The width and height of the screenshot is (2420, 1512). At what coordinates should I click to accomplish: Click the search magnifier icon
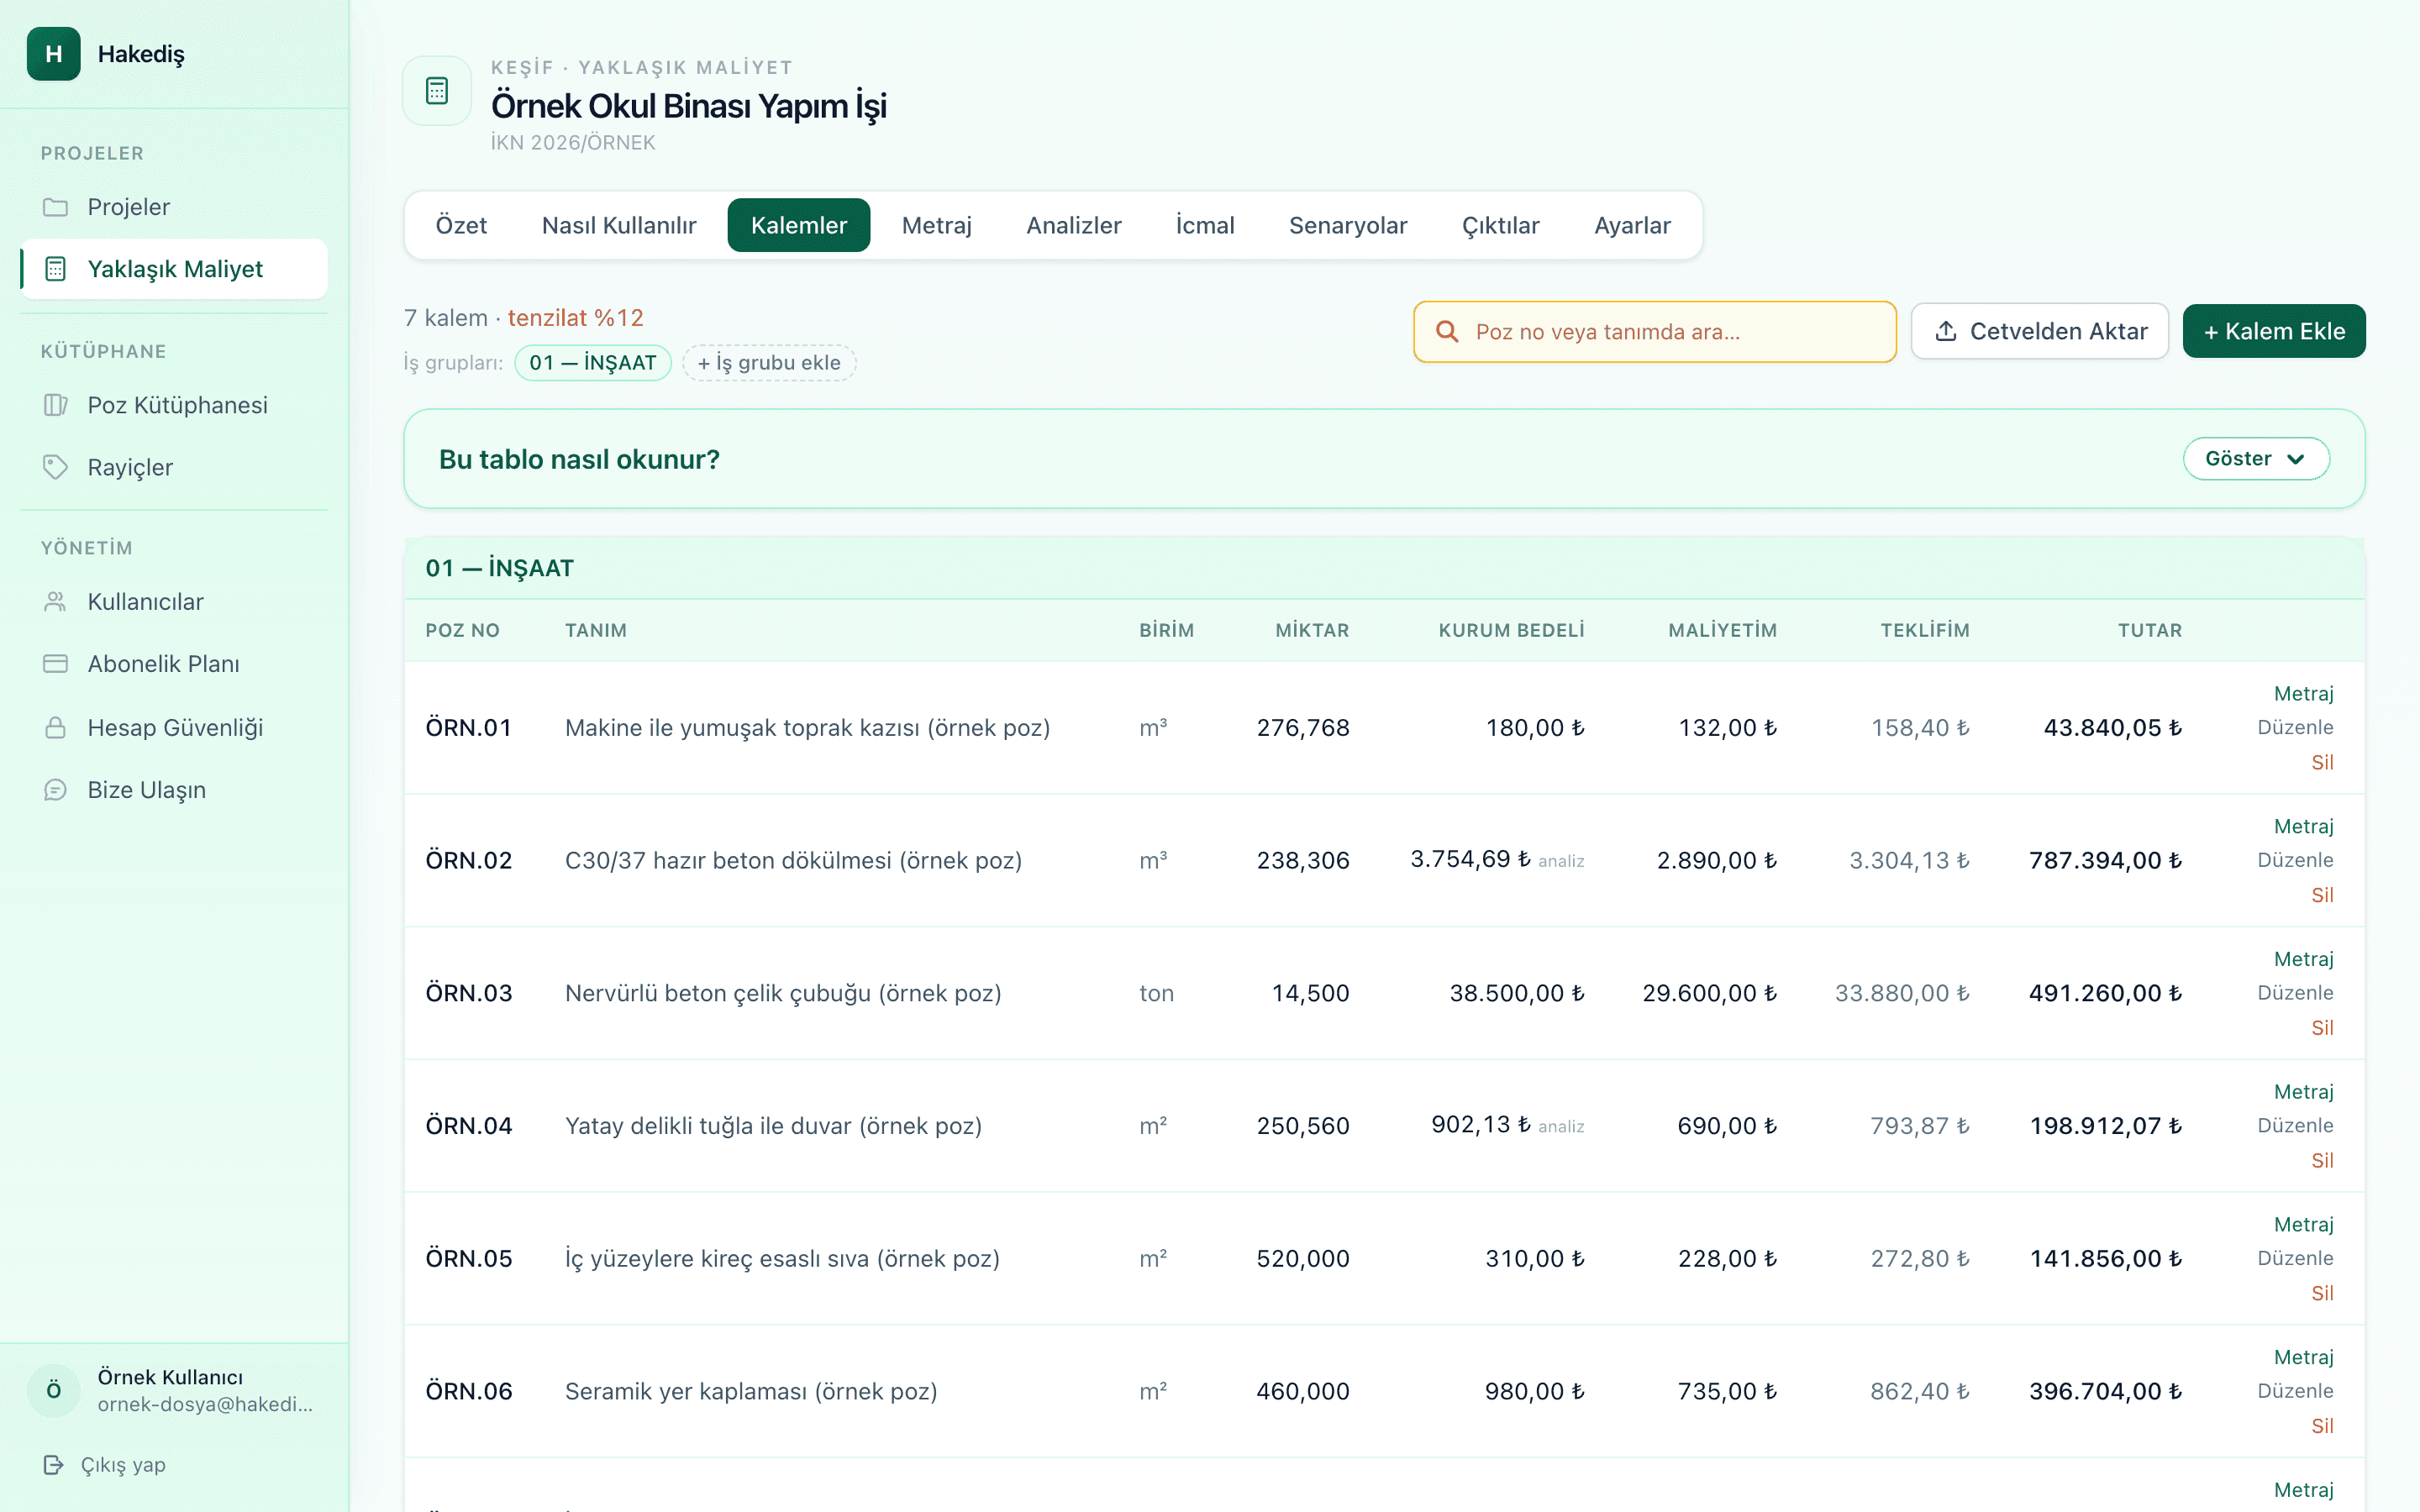(1447, 331)
